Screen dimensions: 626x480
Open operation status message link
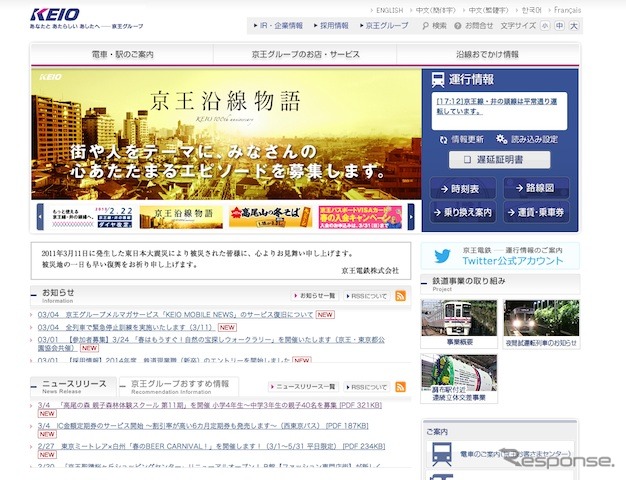coord(497,107)
